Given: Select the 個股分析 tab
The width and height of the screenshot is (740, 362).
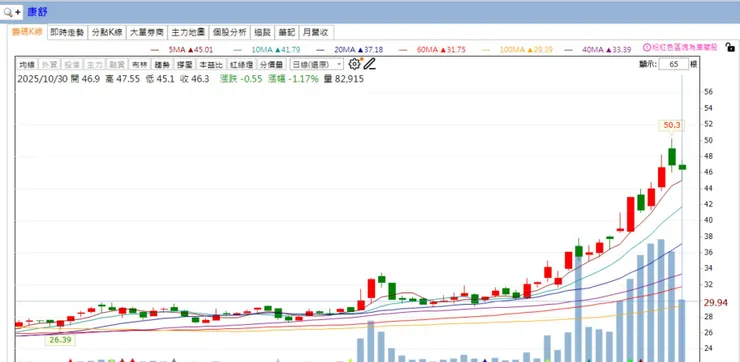Looking at the screenshot, I should point(229,33).
